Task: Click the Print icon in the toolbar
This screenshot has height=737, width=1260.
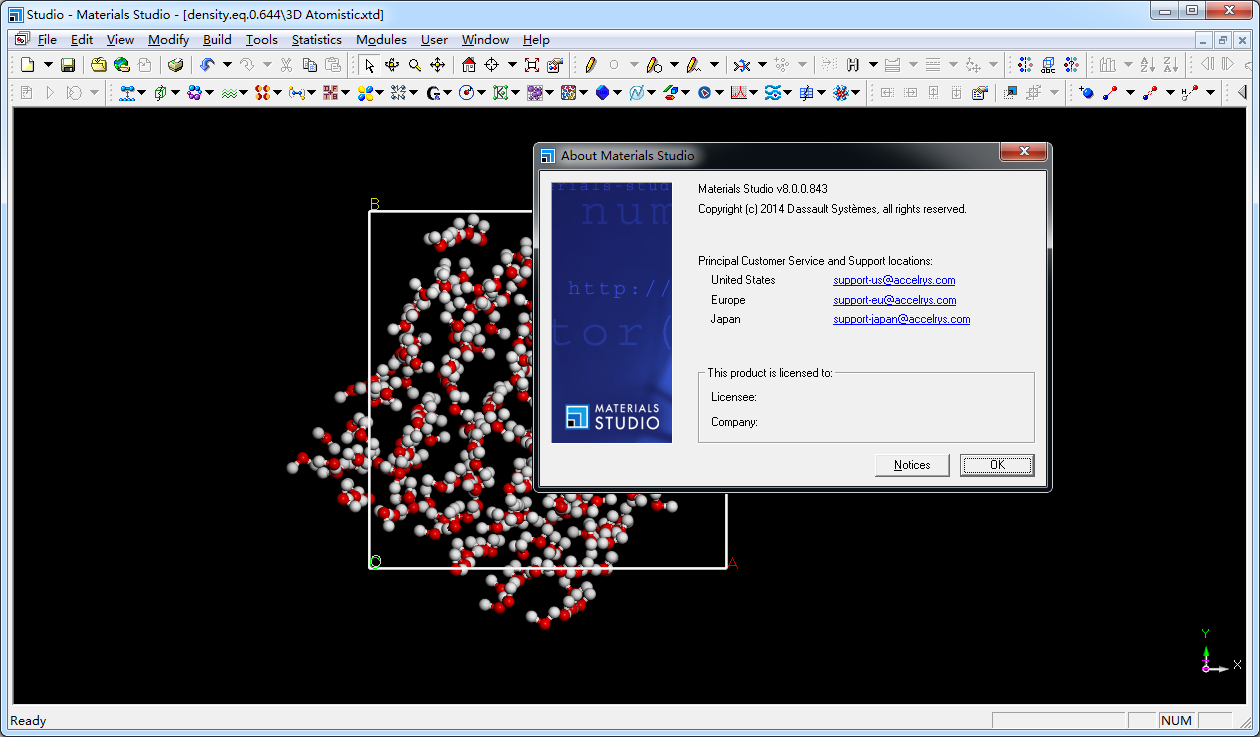Action: click(175, 65)
